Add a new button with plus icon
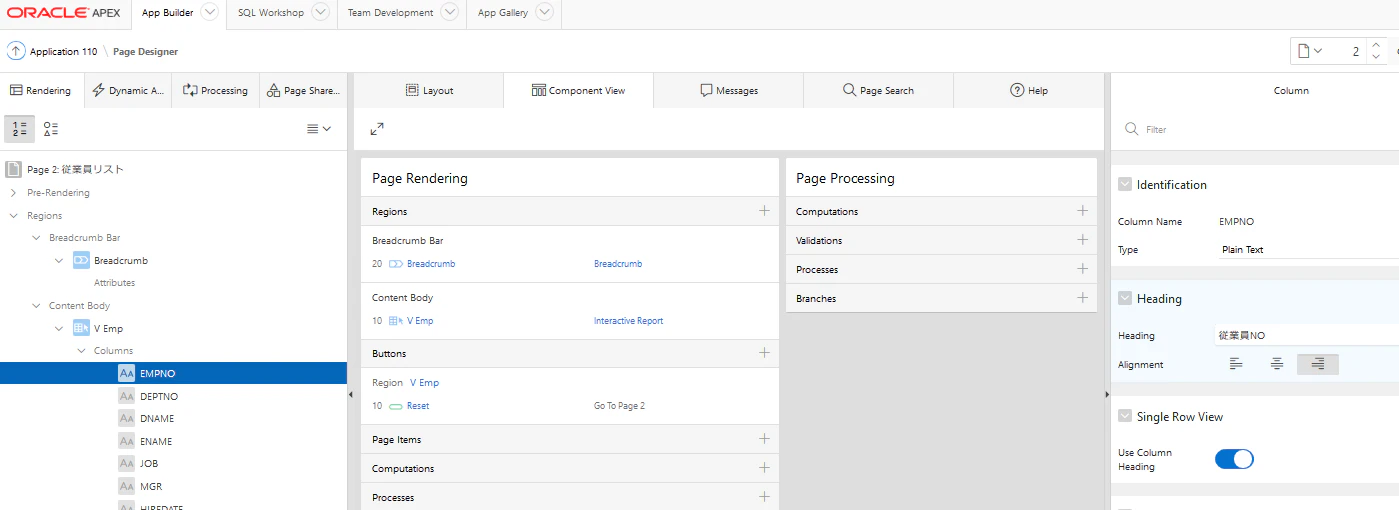The height and width of the screenshot is (510, 1399). 764,353
